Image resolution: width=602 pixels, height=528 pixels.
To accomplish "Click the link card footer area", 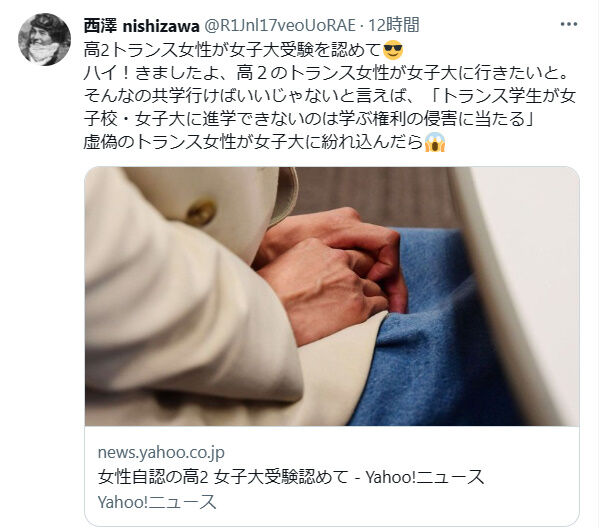I will [332, 476].
